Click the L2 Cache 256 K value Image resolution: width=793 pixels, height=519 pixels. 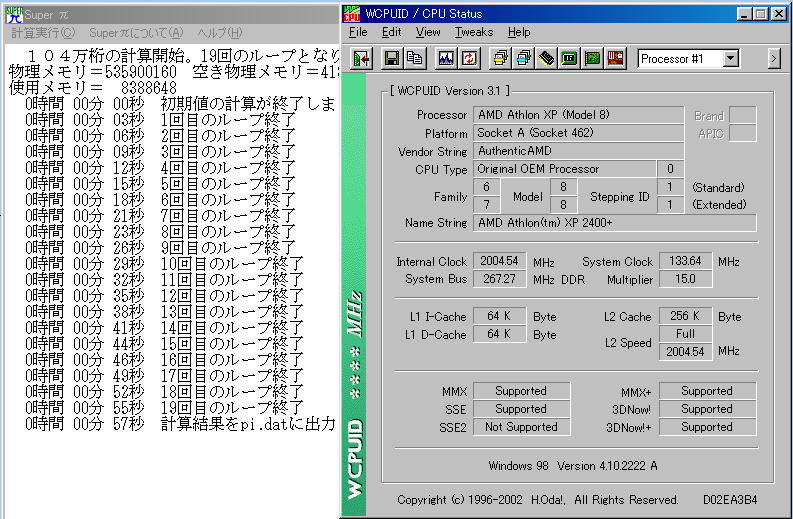(685, 316)
